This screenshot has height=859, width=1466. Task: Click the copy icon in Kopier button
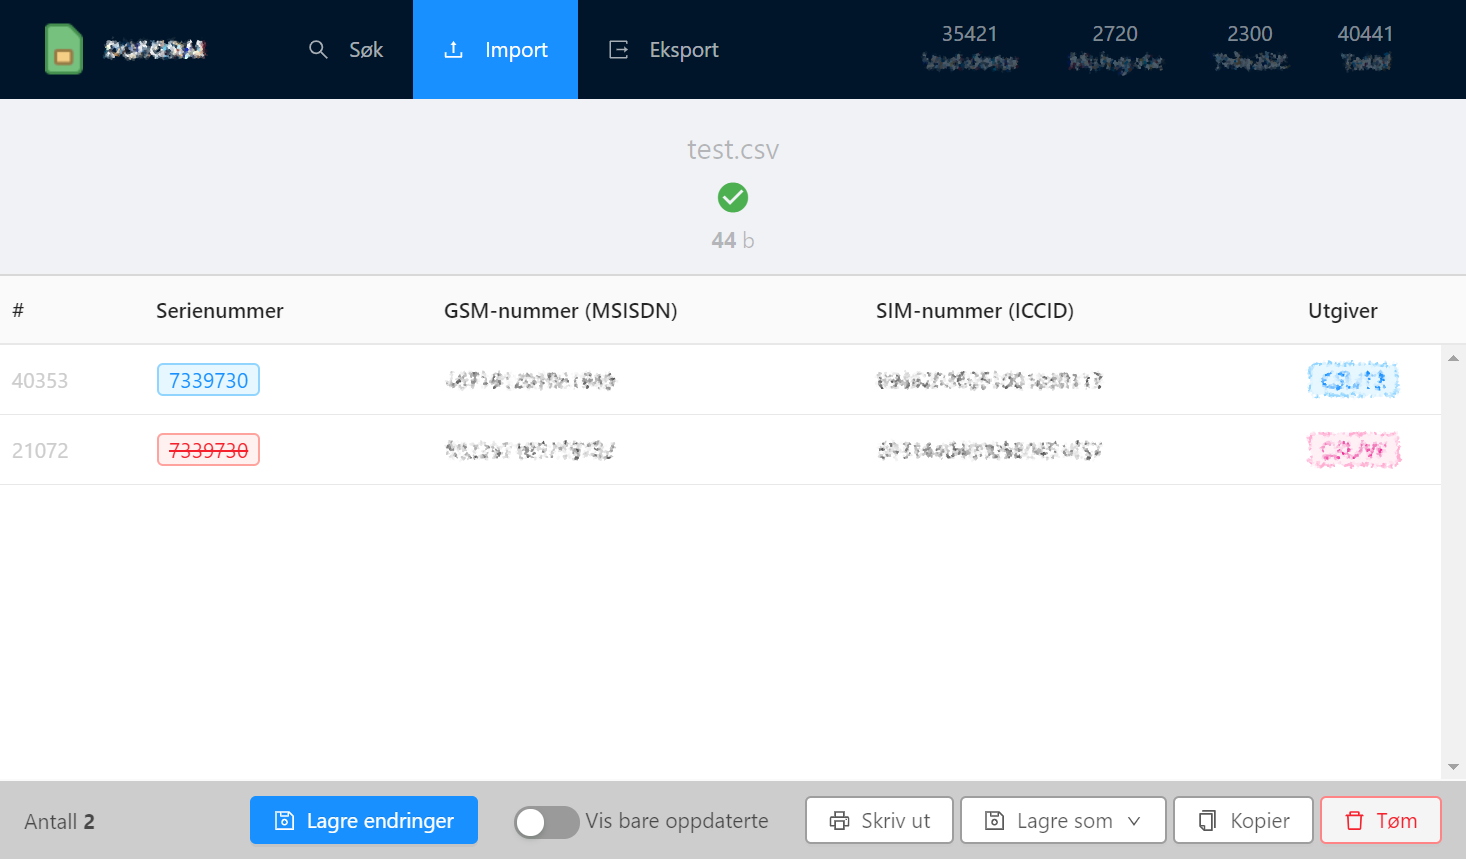click(1207, 821)
